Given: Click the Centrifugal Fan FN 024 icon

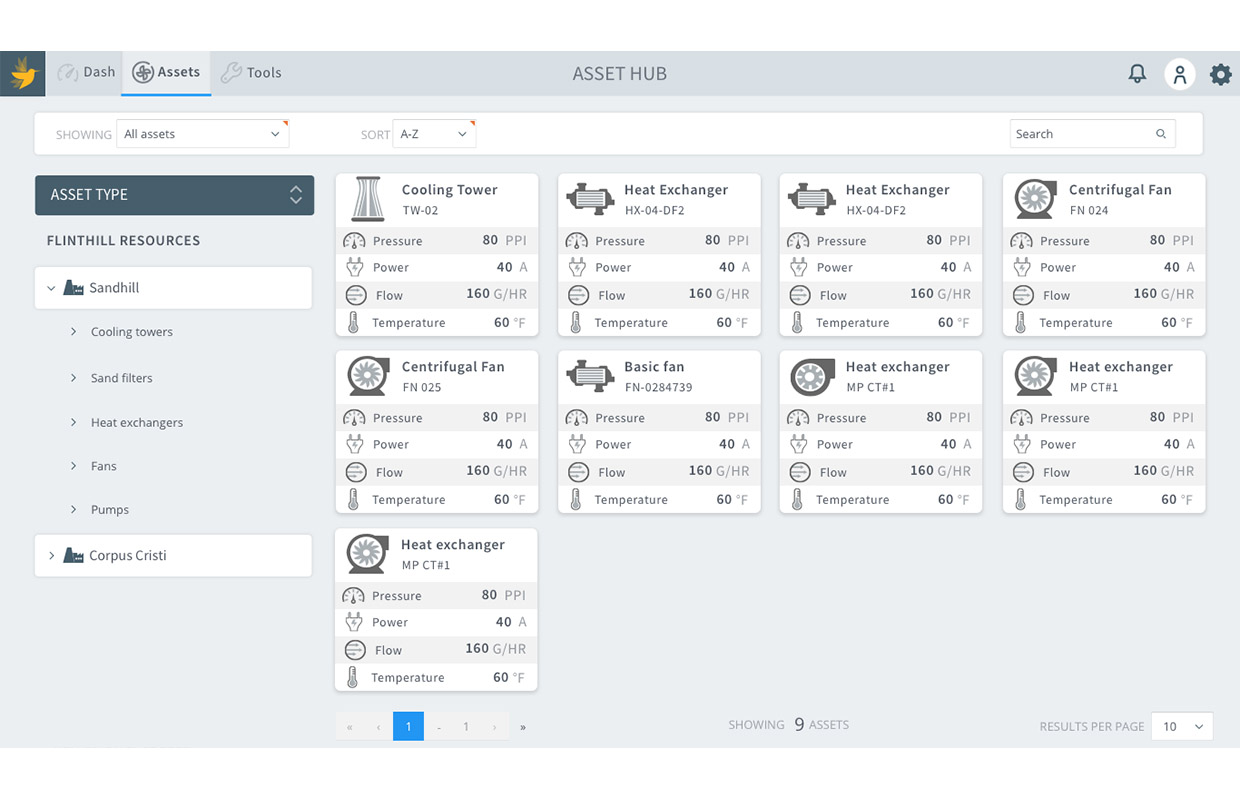Looking at the screenshot, I should pos(1034,199).
